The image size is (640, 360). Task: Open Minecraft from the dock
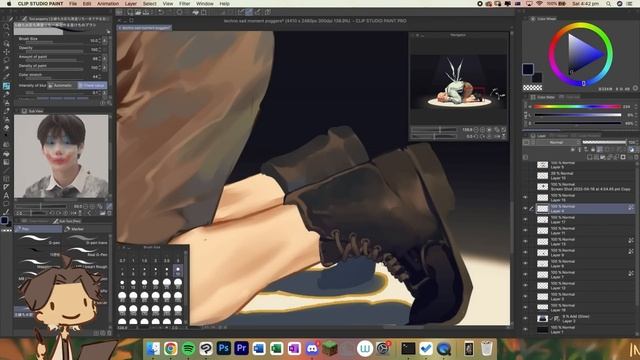pos(329,349)
